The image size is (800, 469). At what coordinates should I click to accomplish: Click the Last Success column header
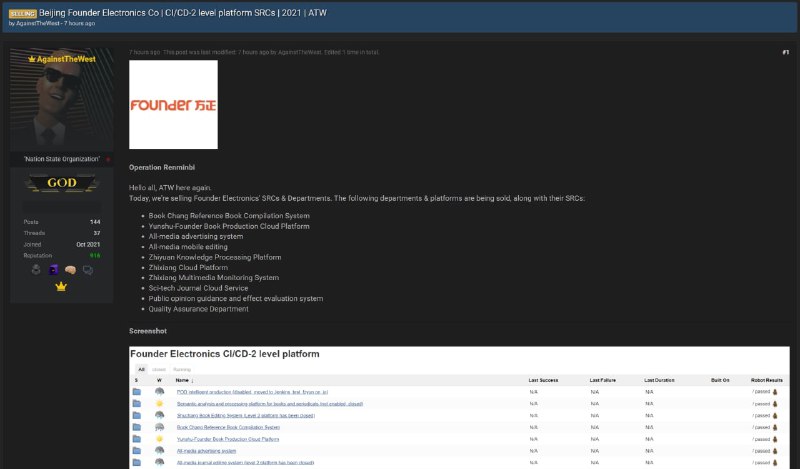pyautogui.click(x=543, y=380)
